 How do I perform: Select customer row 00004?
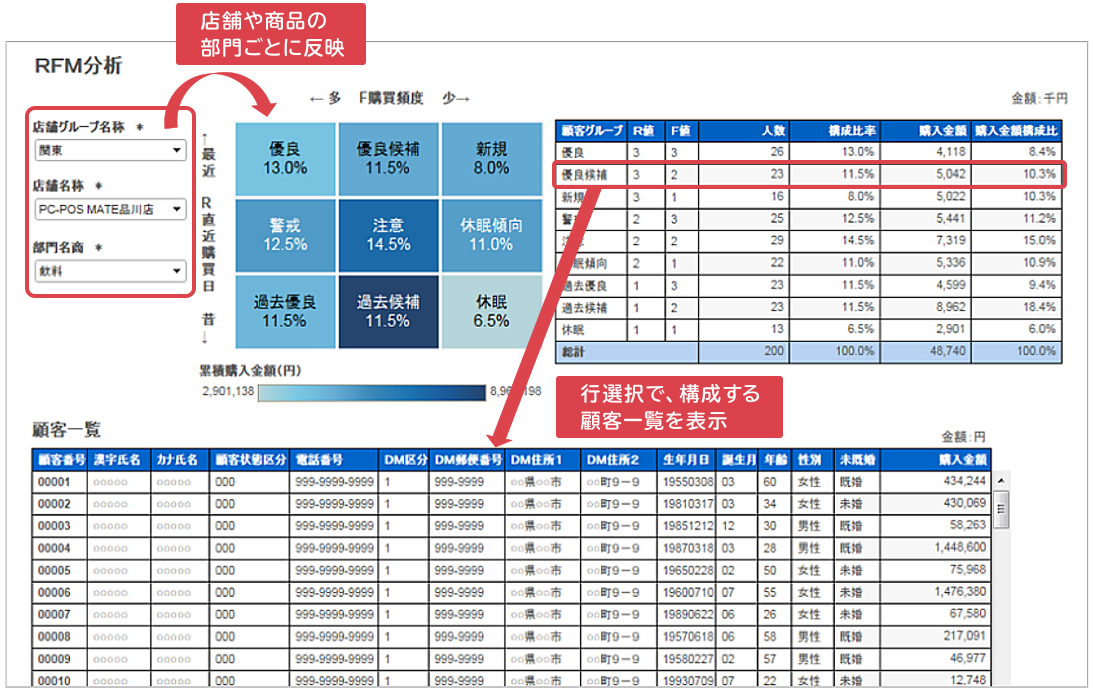pyautogui.click(x=511, y=548)
